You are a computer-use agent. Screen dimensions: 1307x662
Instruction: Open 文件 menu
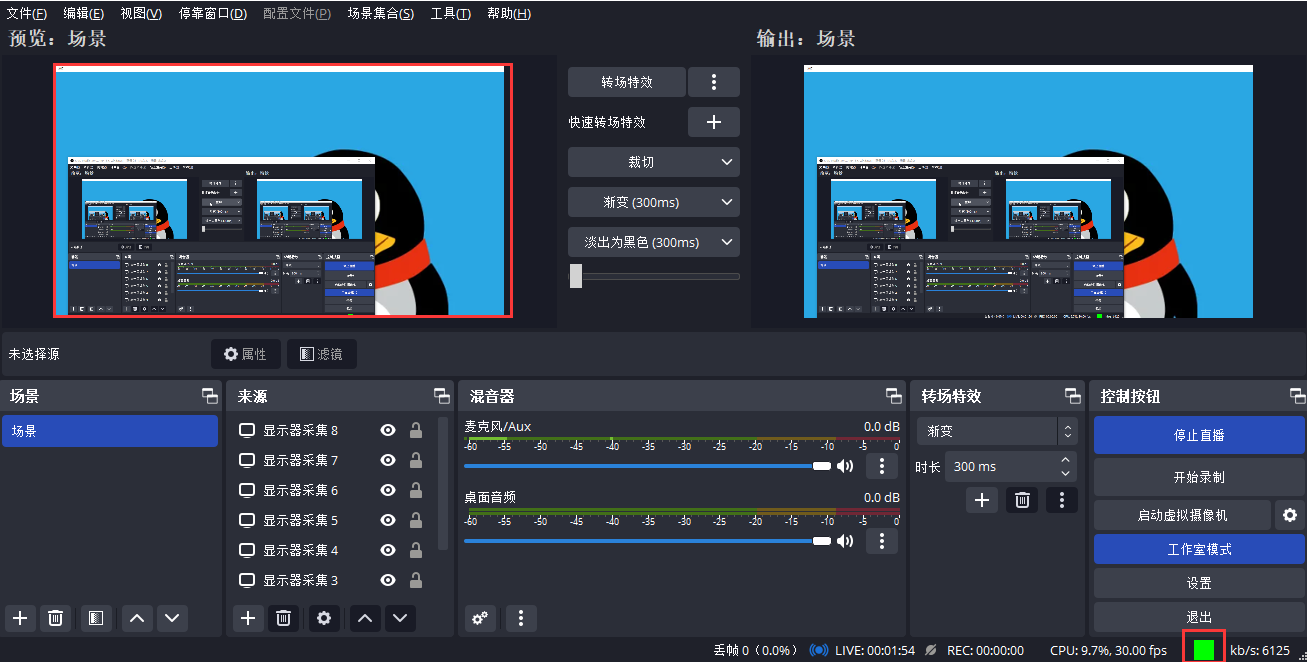(27, 14)
